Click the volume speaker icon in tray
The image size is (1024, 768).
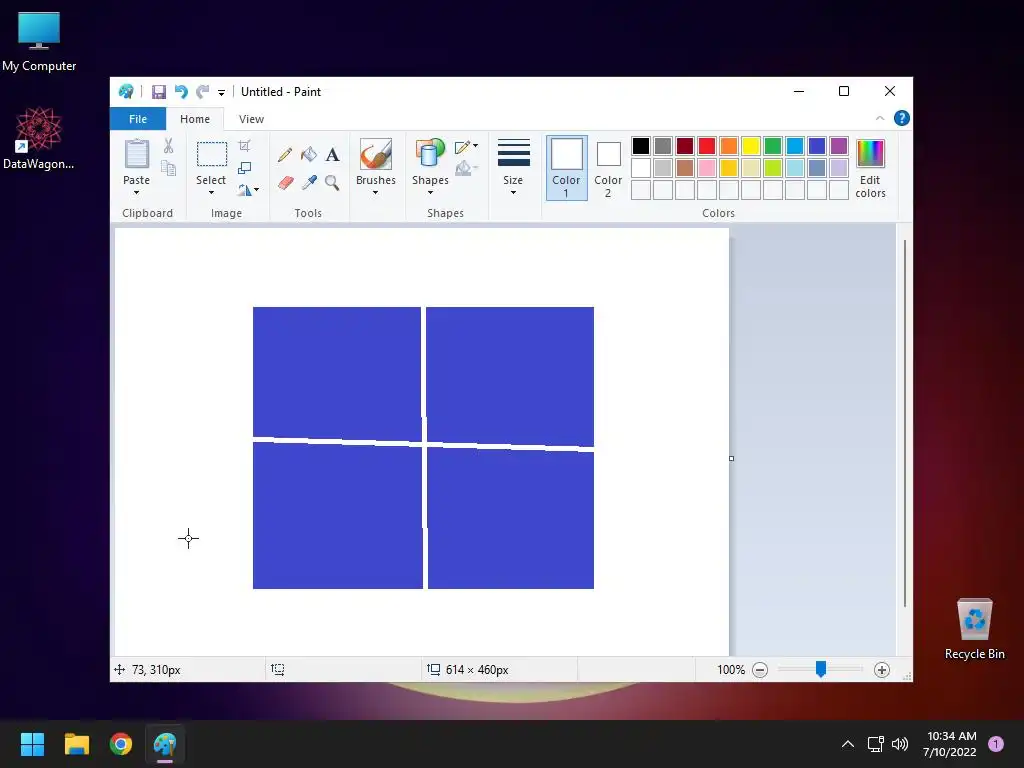click(x=900, y=744)
